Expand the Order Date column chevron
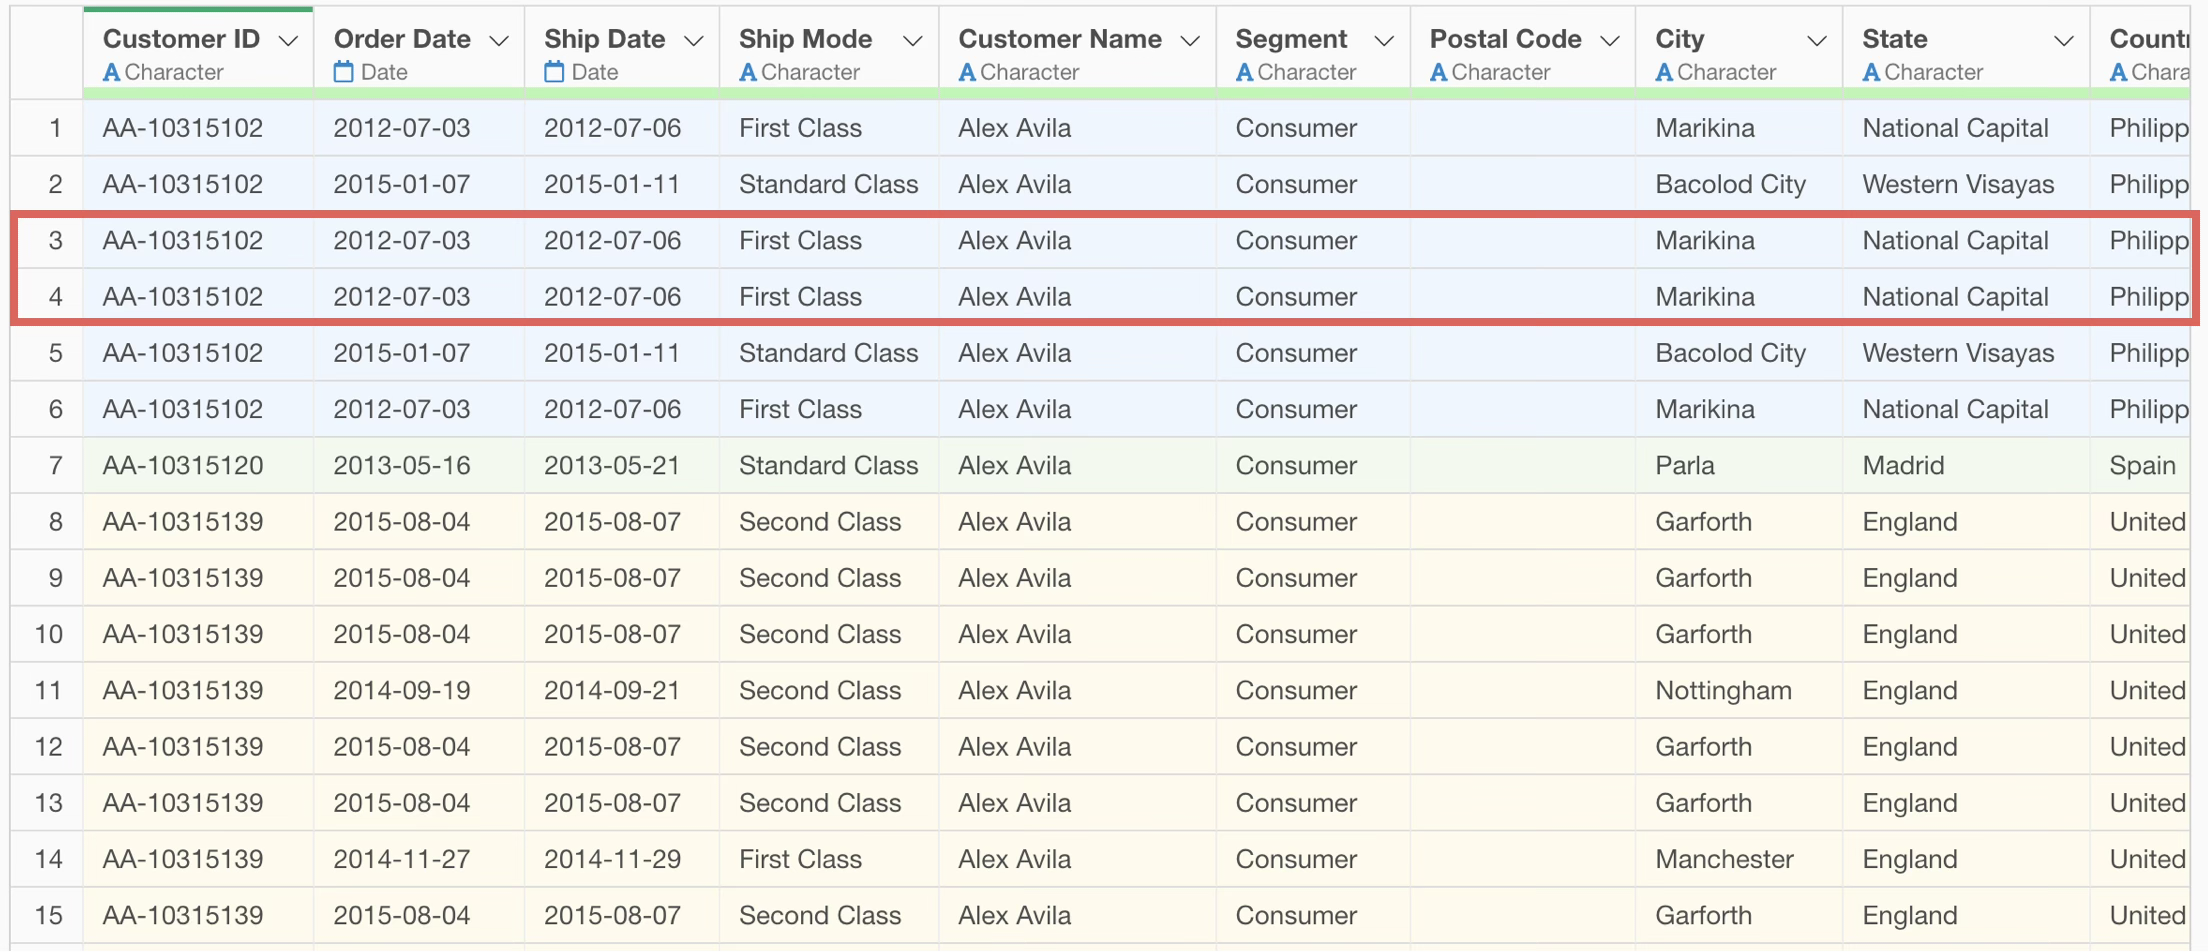Screen dimensions: 2208x952 498,41
